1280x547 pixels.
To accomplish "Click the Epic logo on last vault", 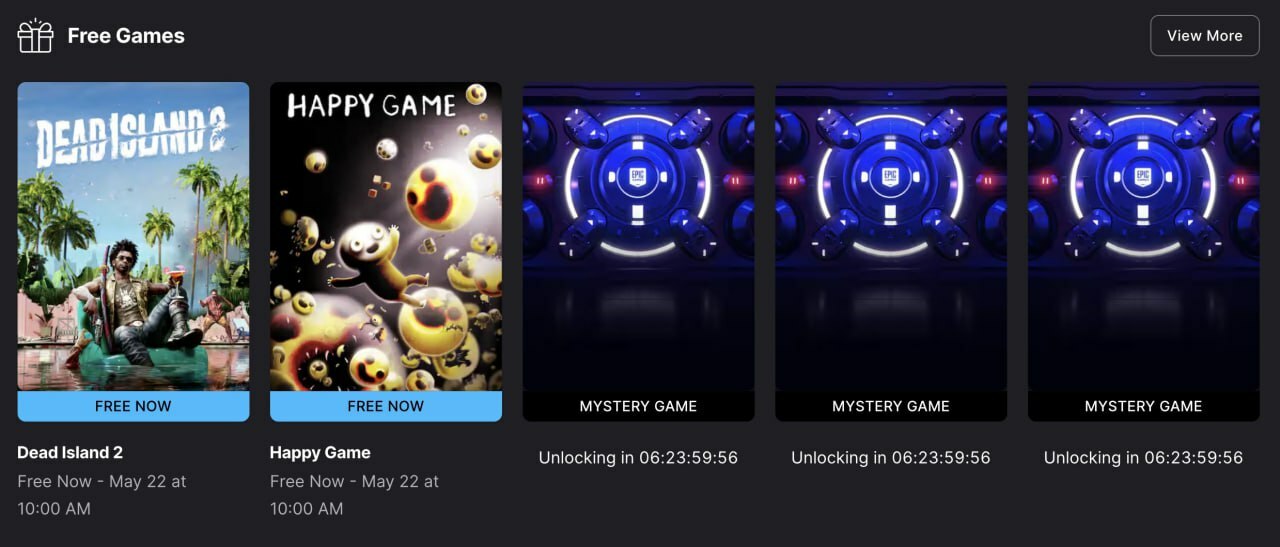I will point(1144,179).
